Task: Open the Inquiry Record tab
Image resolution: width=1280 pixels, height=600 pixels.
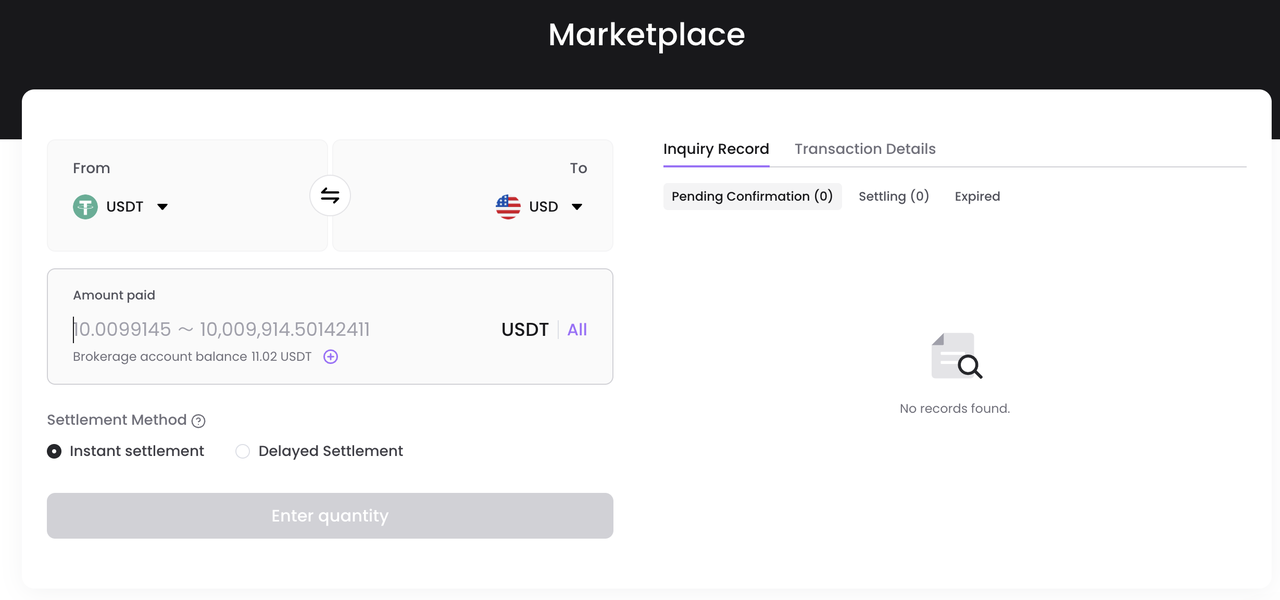Action: 716,149
